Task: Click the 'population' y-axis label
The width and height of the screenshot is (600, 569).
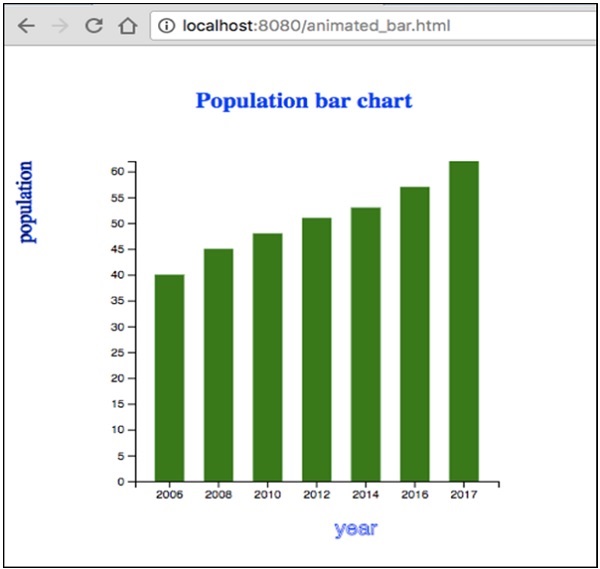Action: (x=27, y=202)
